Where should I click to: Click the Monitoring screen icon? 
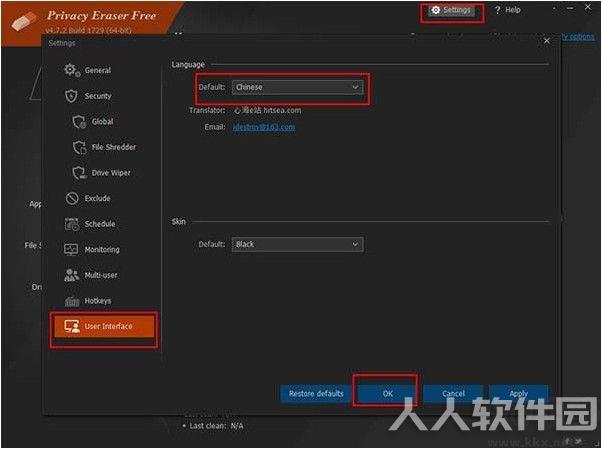(71, 250)
